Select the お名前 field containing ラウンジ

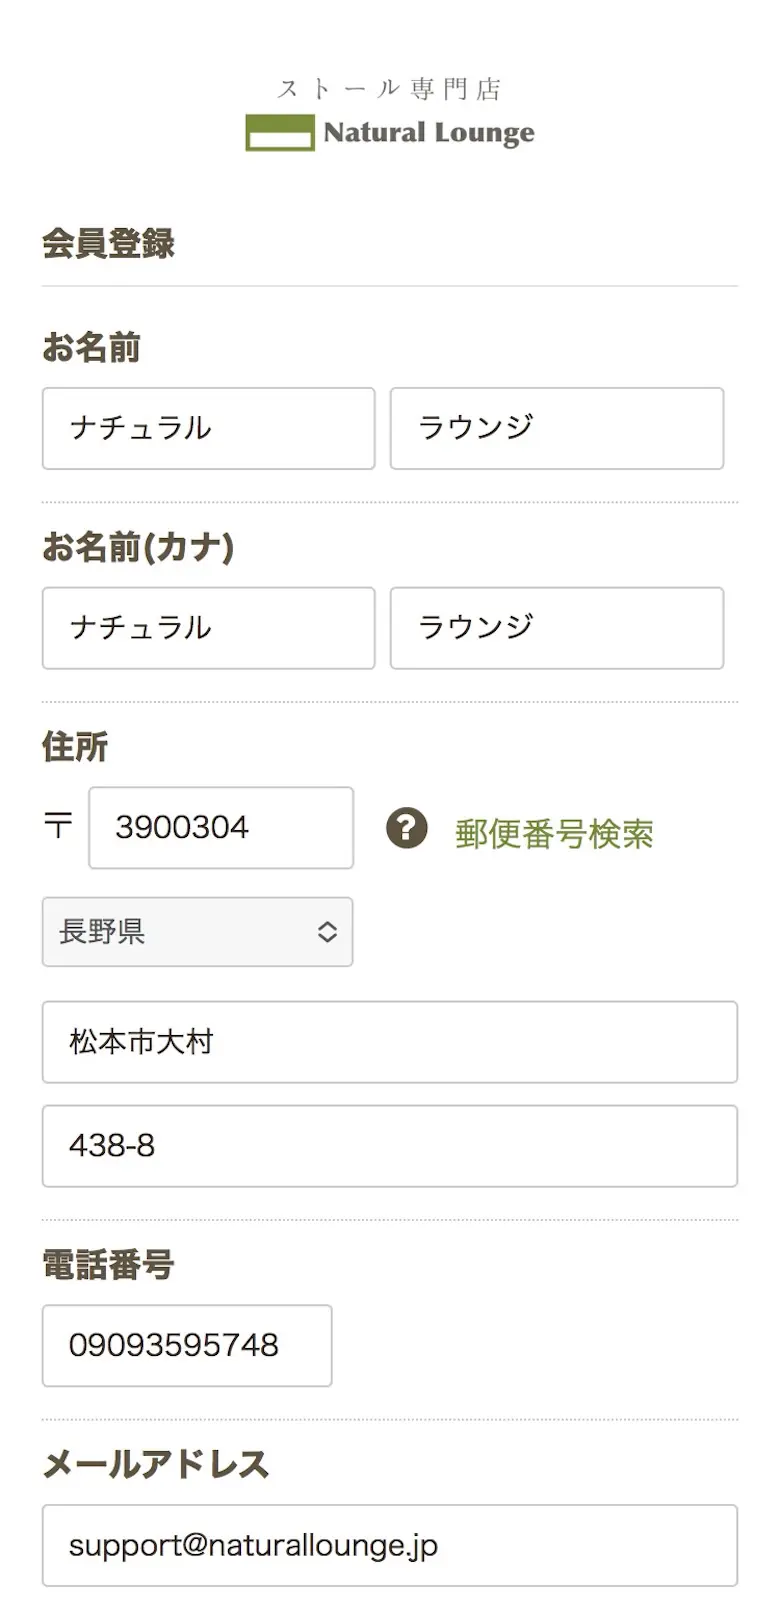(x=556, y=429)
